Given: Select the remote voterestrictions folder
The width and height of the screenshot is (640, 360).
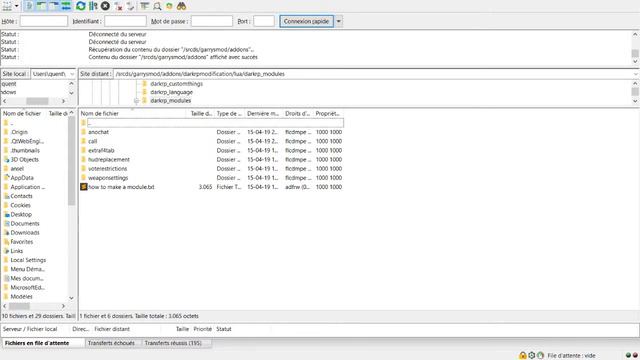Looking at the screenshot, I should [211, 169].
